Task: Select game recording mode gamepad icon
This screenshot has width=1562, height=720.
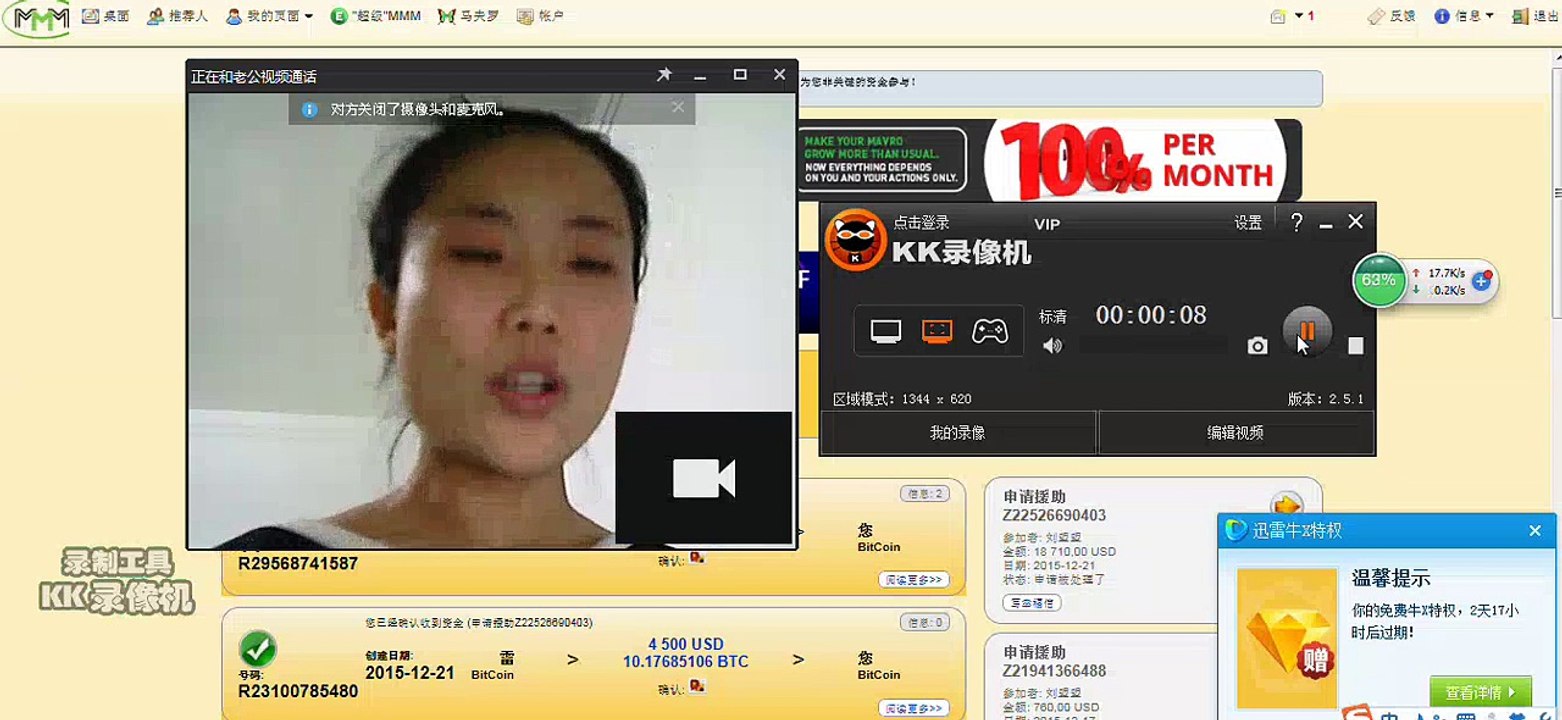Action: (x=990, y=331)
